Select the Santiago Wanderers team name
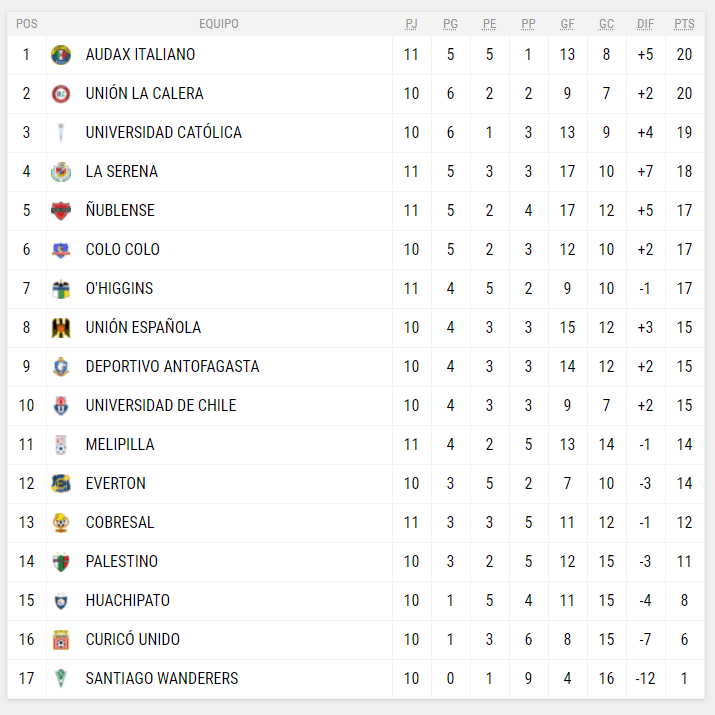 coord(162,679)
